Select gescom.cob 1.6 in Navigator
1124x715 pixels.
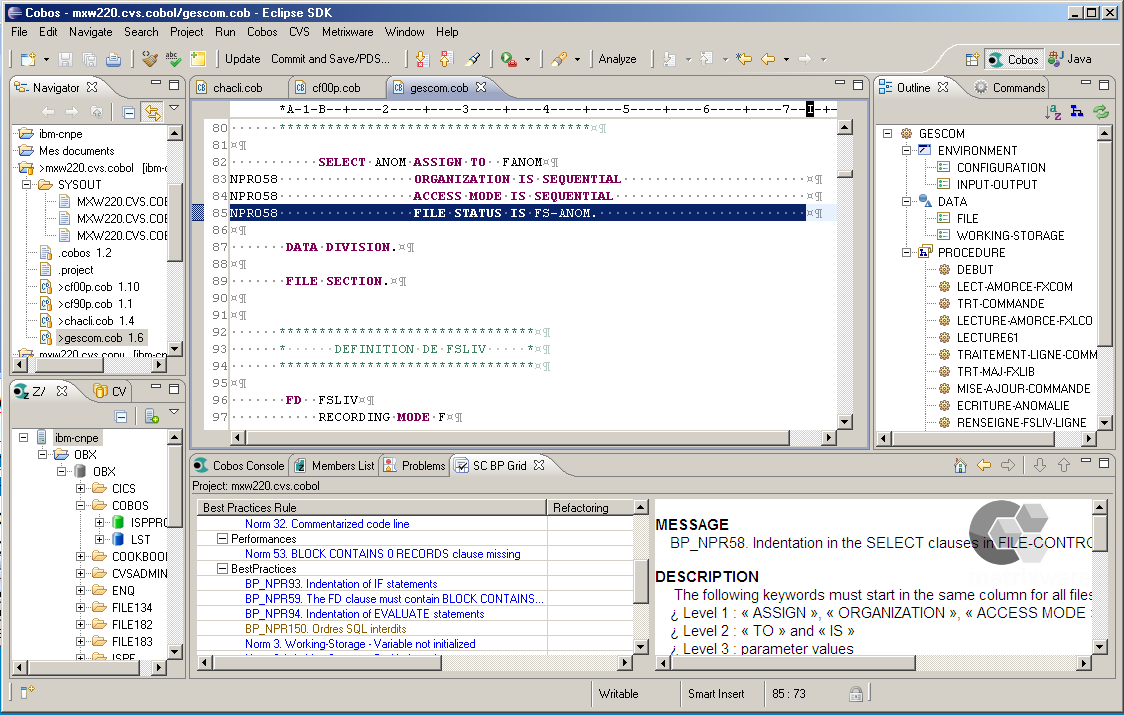(x=102, y=338)
